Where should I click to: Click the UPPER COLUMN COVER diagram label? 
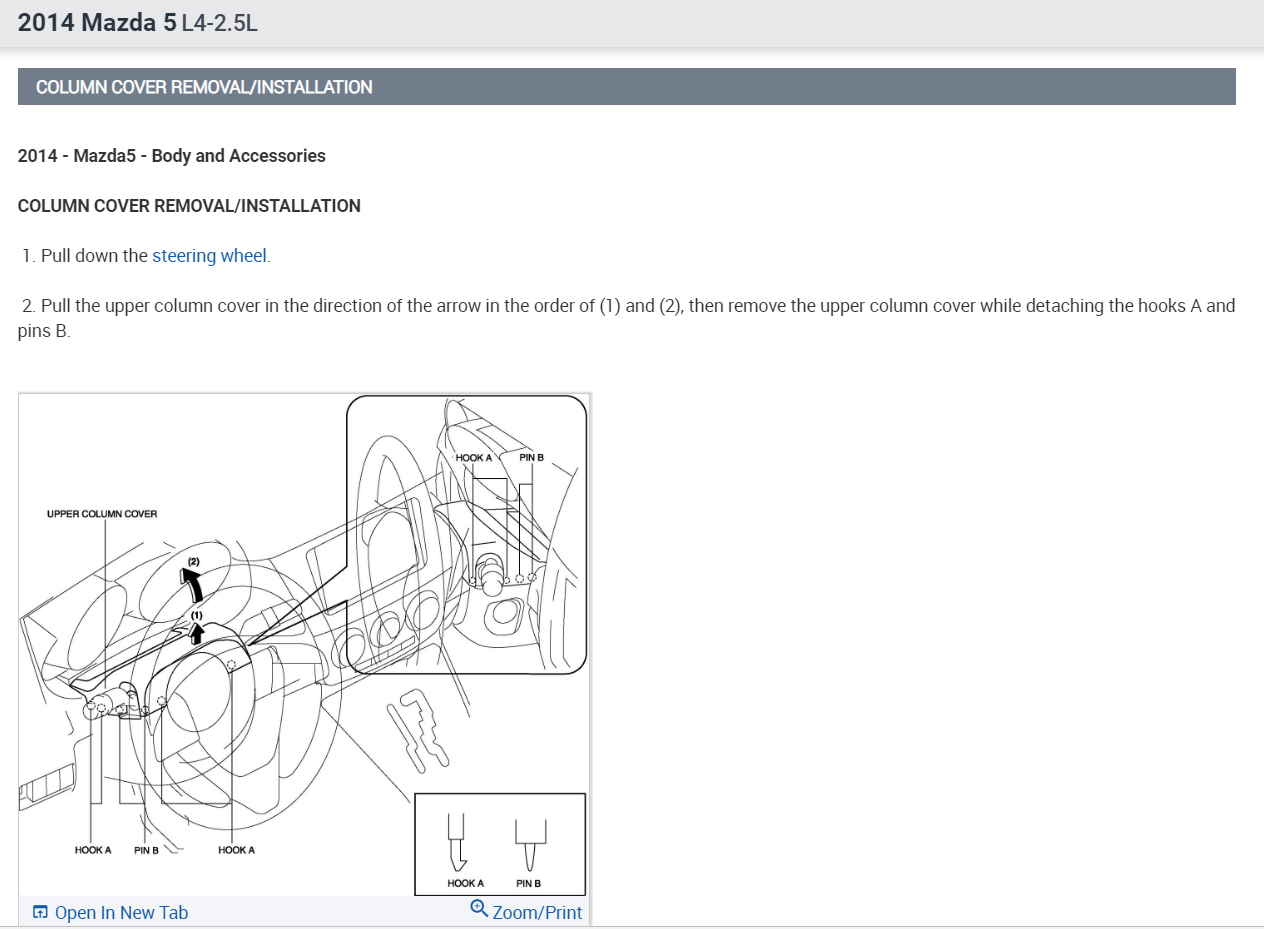coord(102,514)
